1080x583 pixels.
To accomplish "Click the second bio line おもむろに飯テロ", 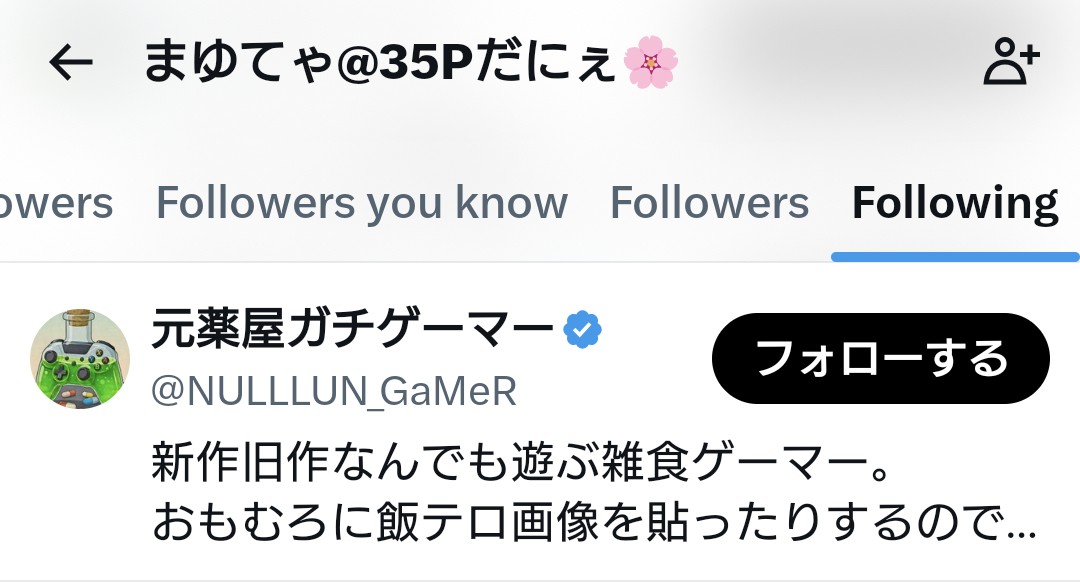I will 594,522.
